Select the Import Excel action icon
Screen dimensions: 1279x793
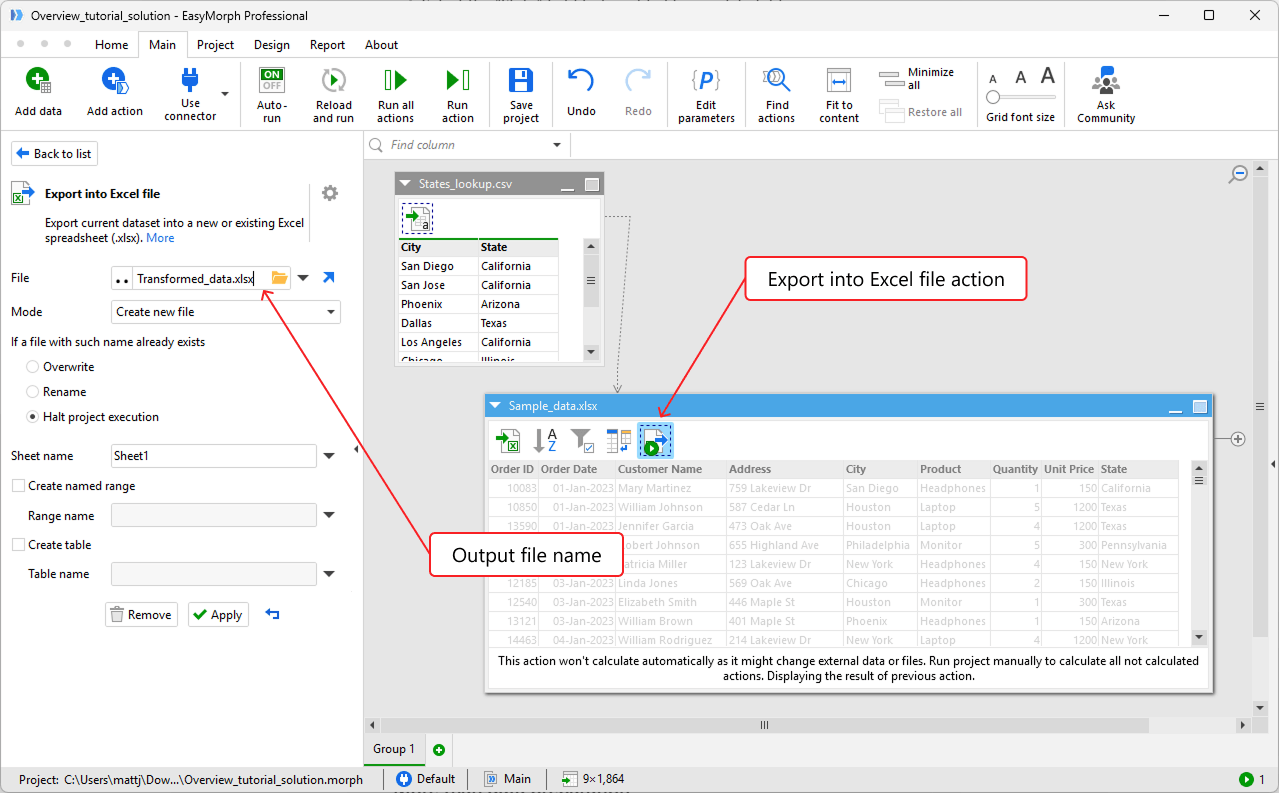(x=508, y=440)
